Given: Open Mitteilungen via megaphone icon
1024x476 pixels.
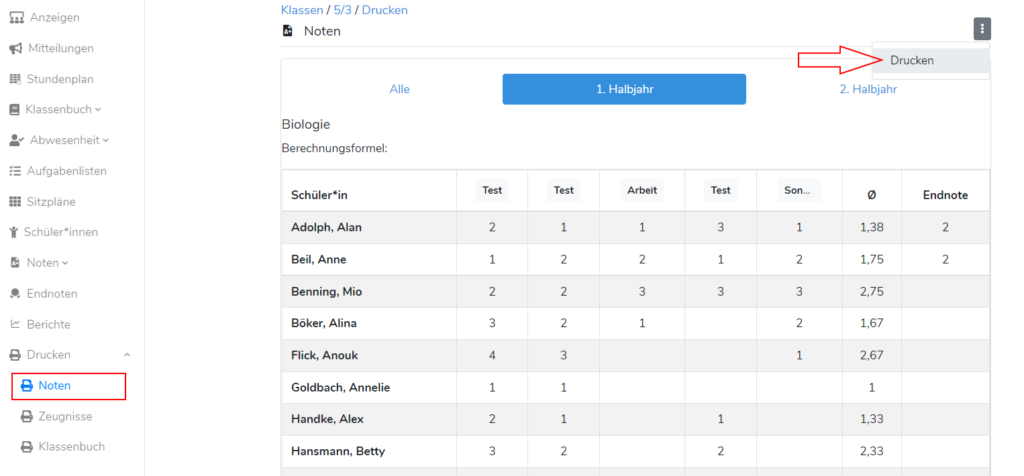Looking at the screenshot, I should point(16,48).
